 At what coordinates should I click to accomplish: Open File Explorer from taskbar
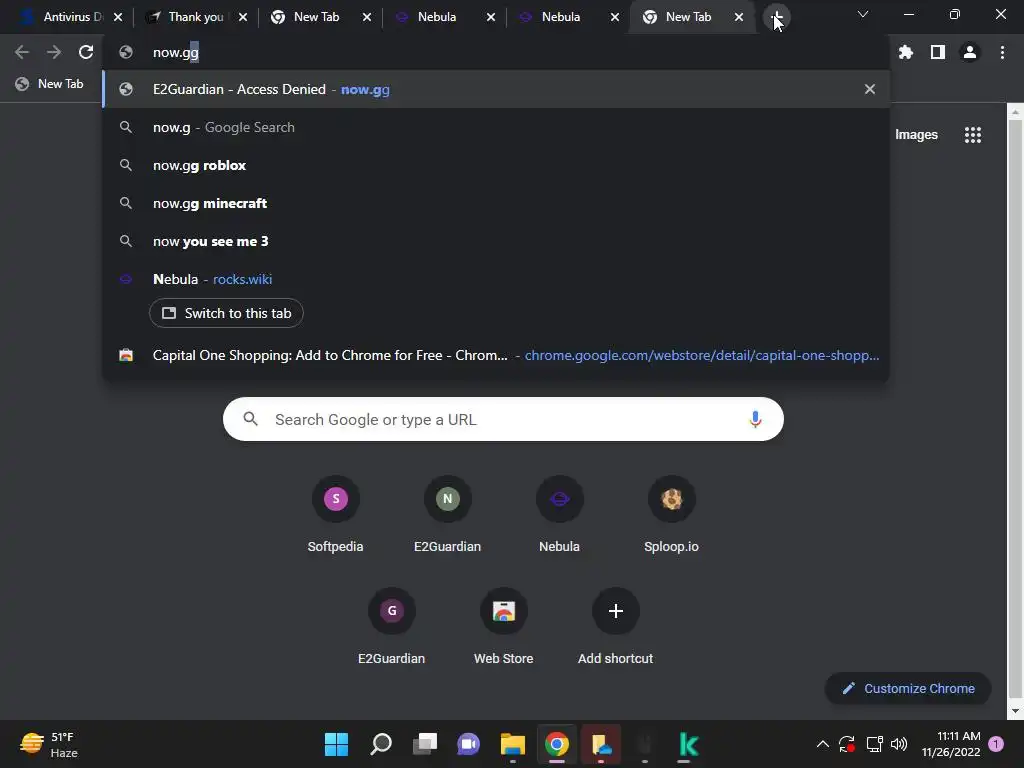coord(513,744)
